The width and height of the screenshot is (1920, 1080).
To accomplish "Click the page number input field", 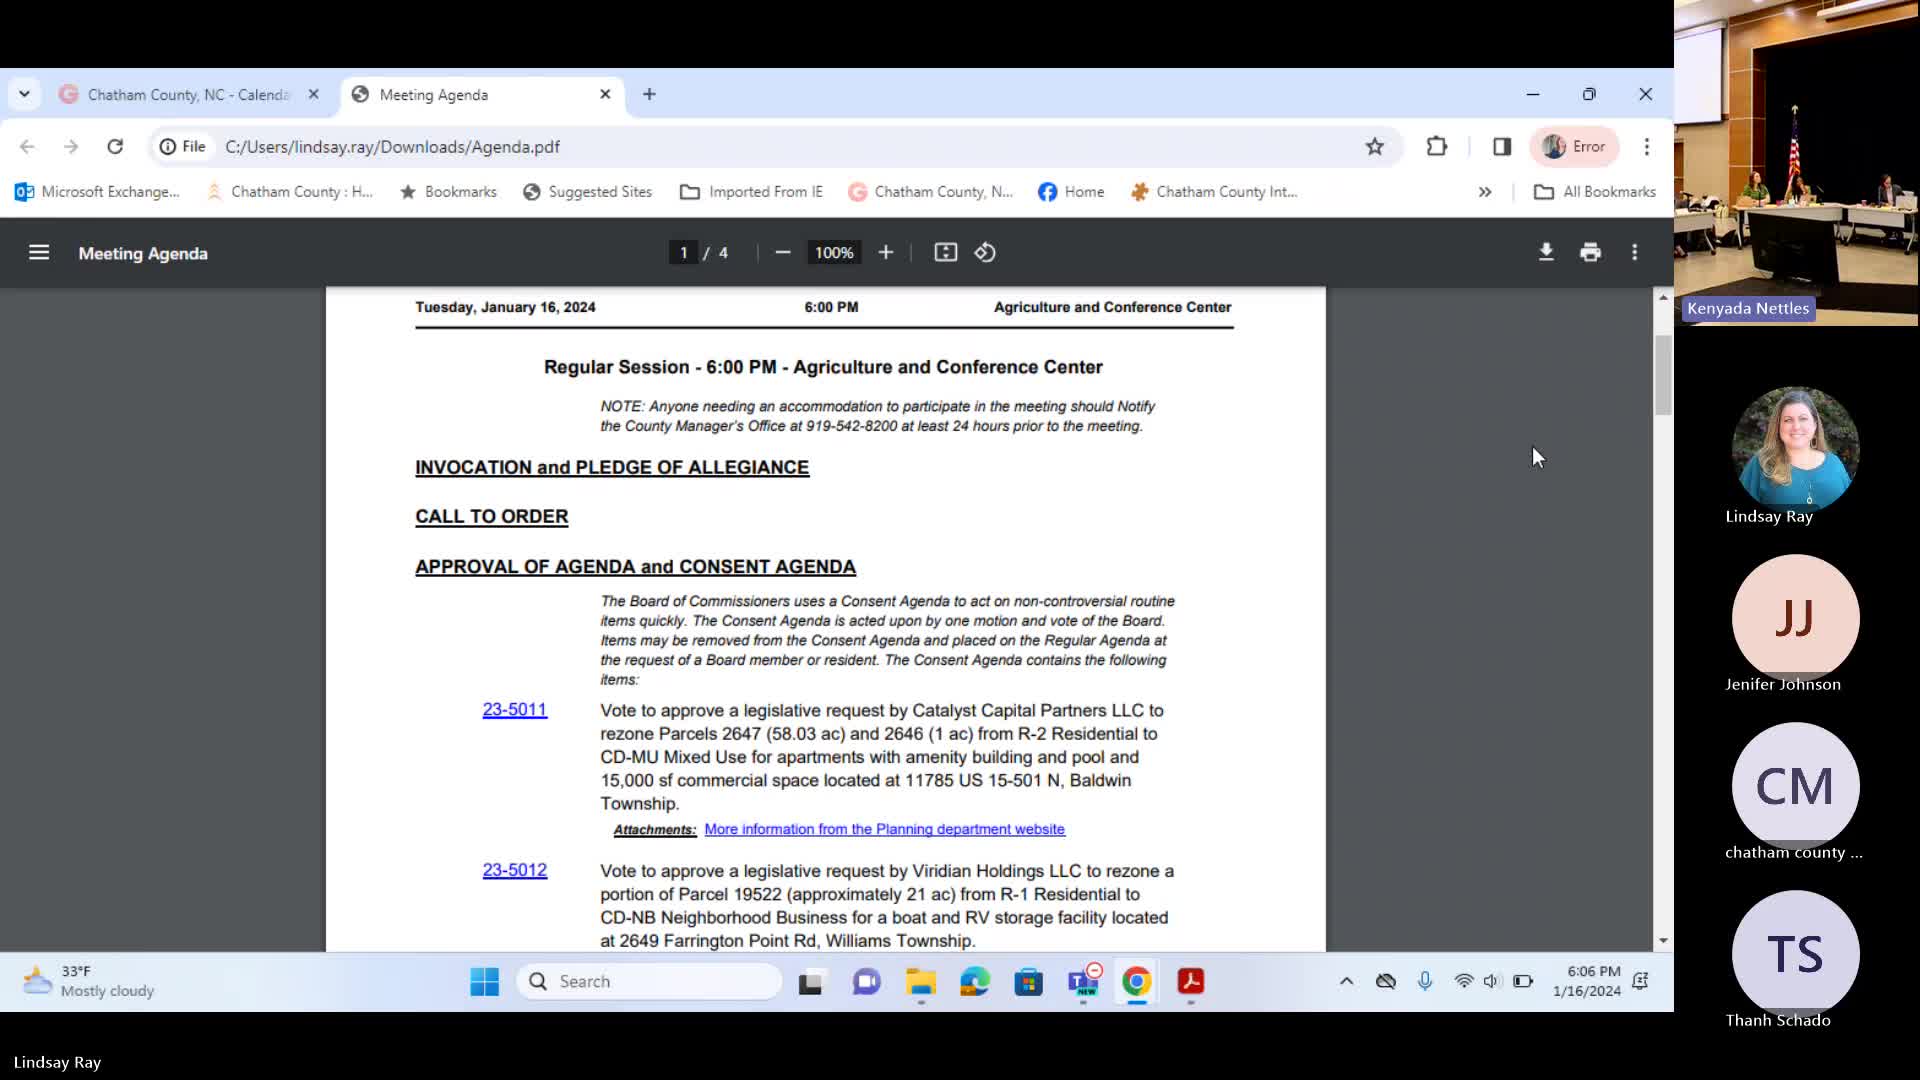I will point(684,253).
